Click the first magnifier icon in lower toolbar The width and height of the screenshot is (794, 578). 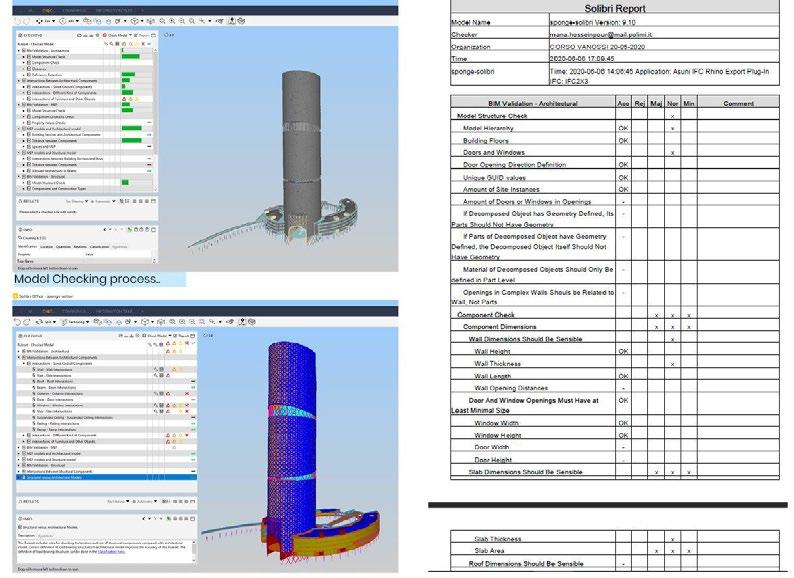pos(172,322)
